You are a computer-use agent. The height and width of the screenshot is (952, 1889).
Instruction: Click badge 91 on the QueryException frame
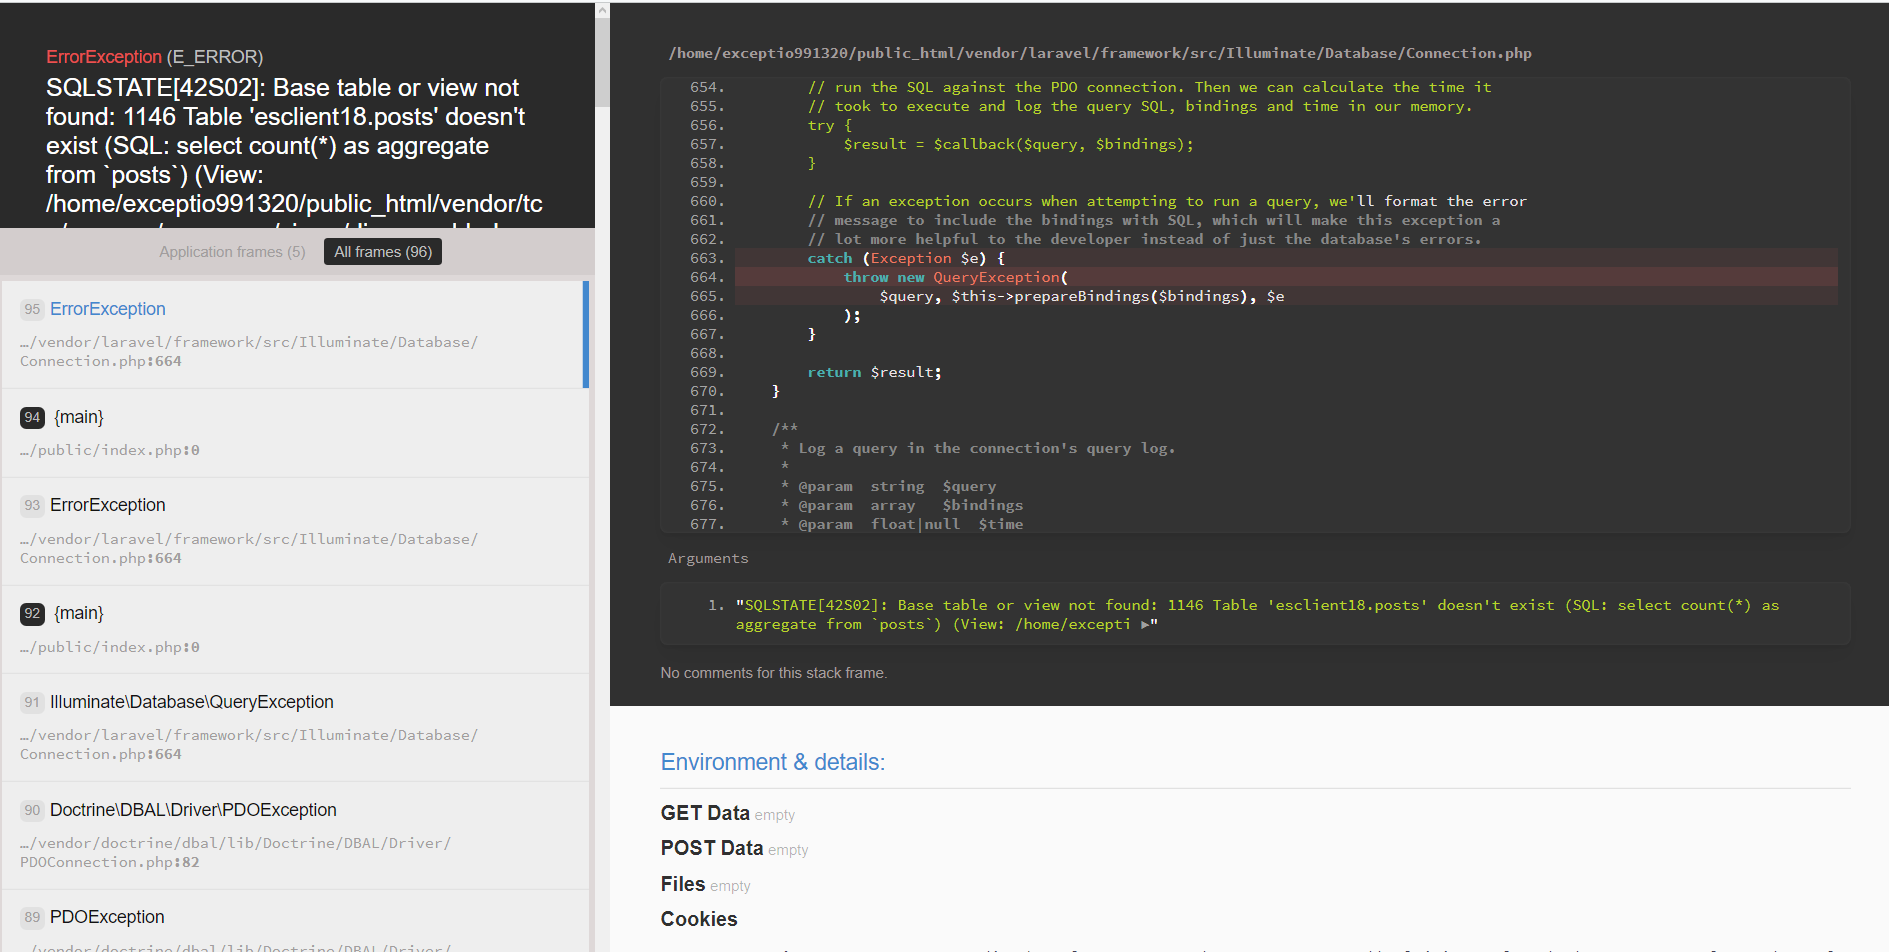tap(32, 702)
